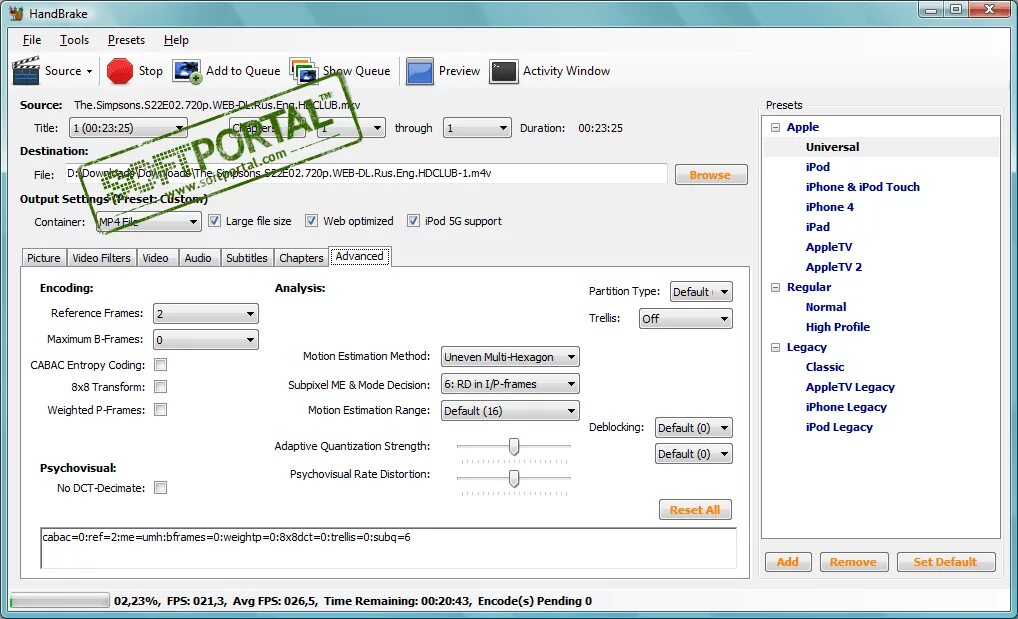The height and width of the screenshot is (619, 1018).
Task: Select the iPad preset
Action: click(817, 227)
